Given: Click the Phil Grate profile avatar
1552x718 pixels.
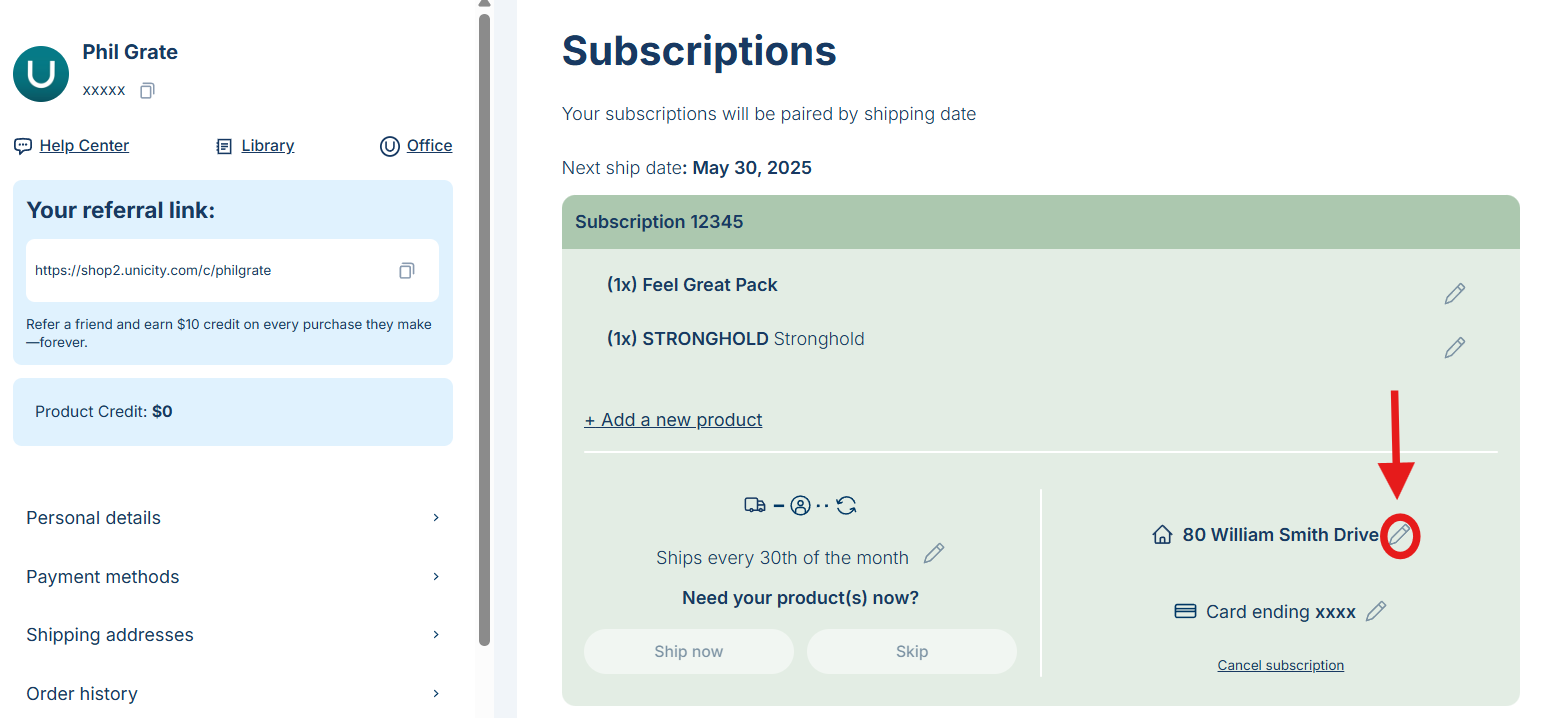Looking at the screenshot, I should (x=41, y=74).
